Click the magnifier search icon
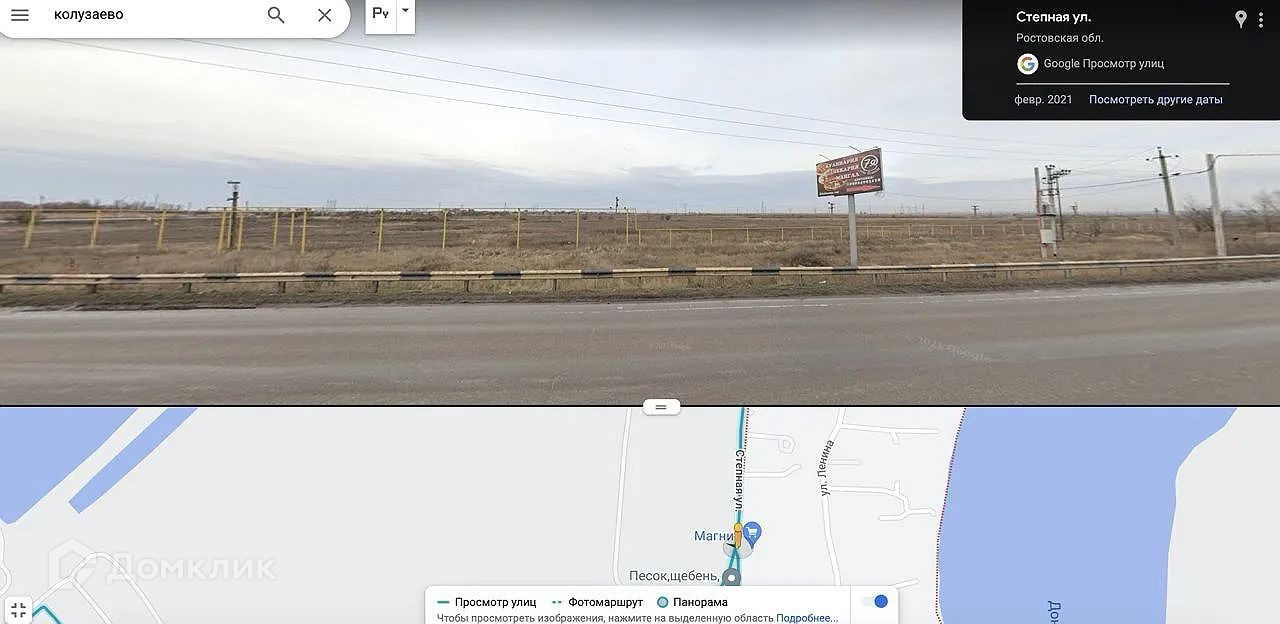Viewport: 1280px width, 624px height. [x=276, y=15]
